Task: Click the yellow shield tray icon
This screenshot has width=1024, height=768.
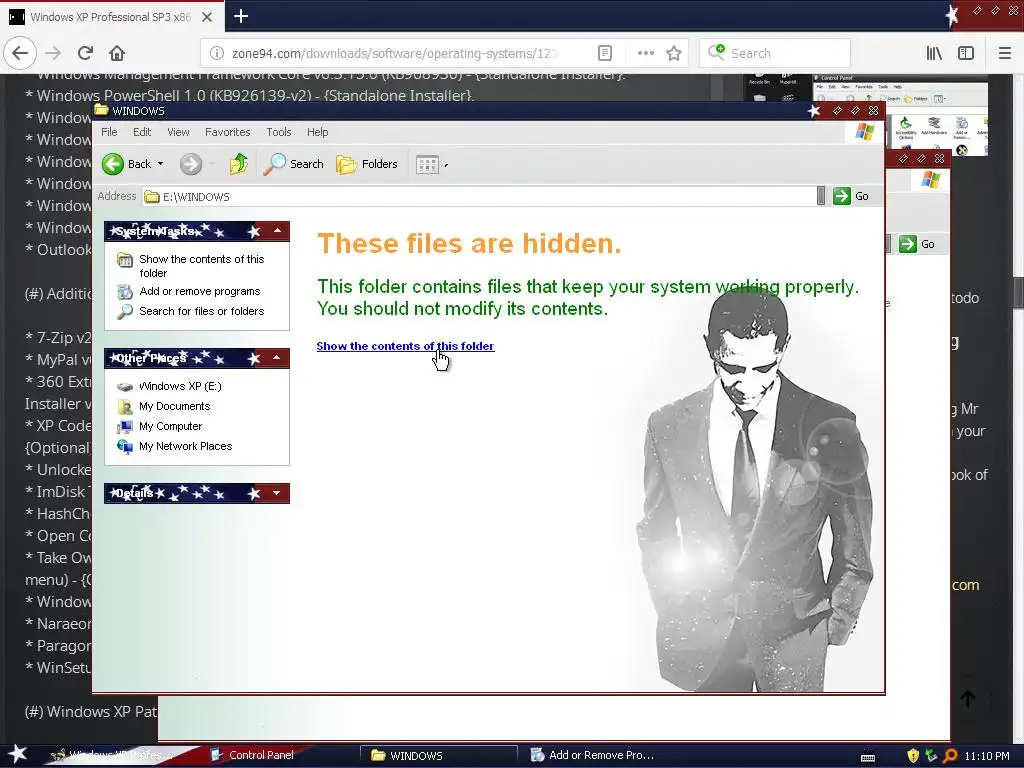Action: 913,756
